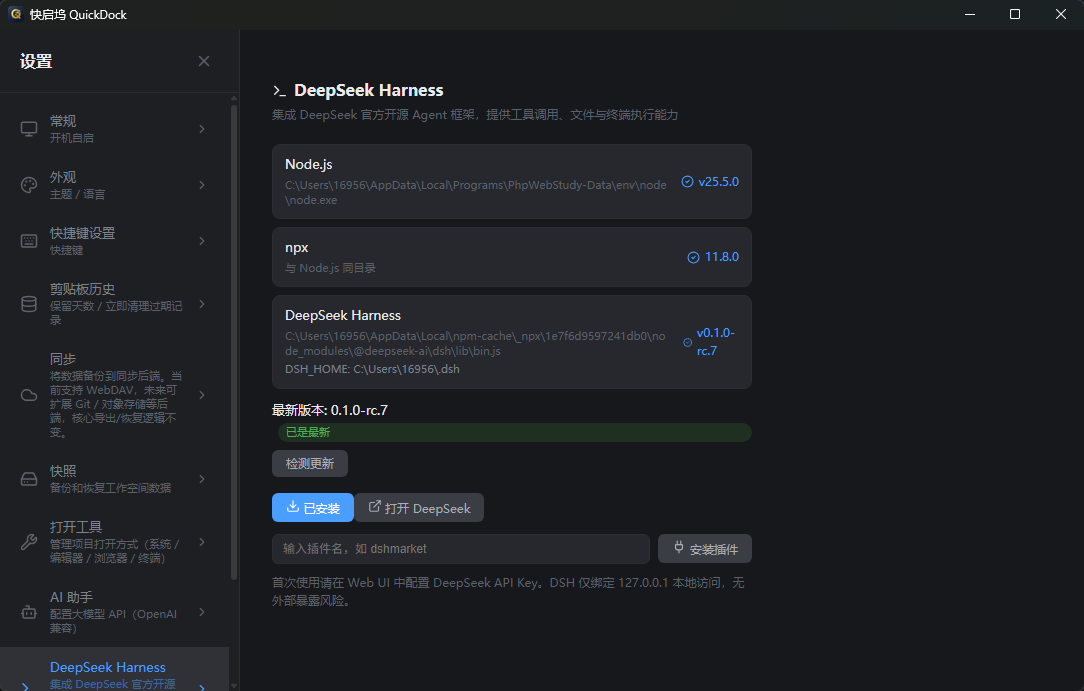1084x691 pixels.
Task: Click the API Key hint text at bottom
Action: click(508, 592)
